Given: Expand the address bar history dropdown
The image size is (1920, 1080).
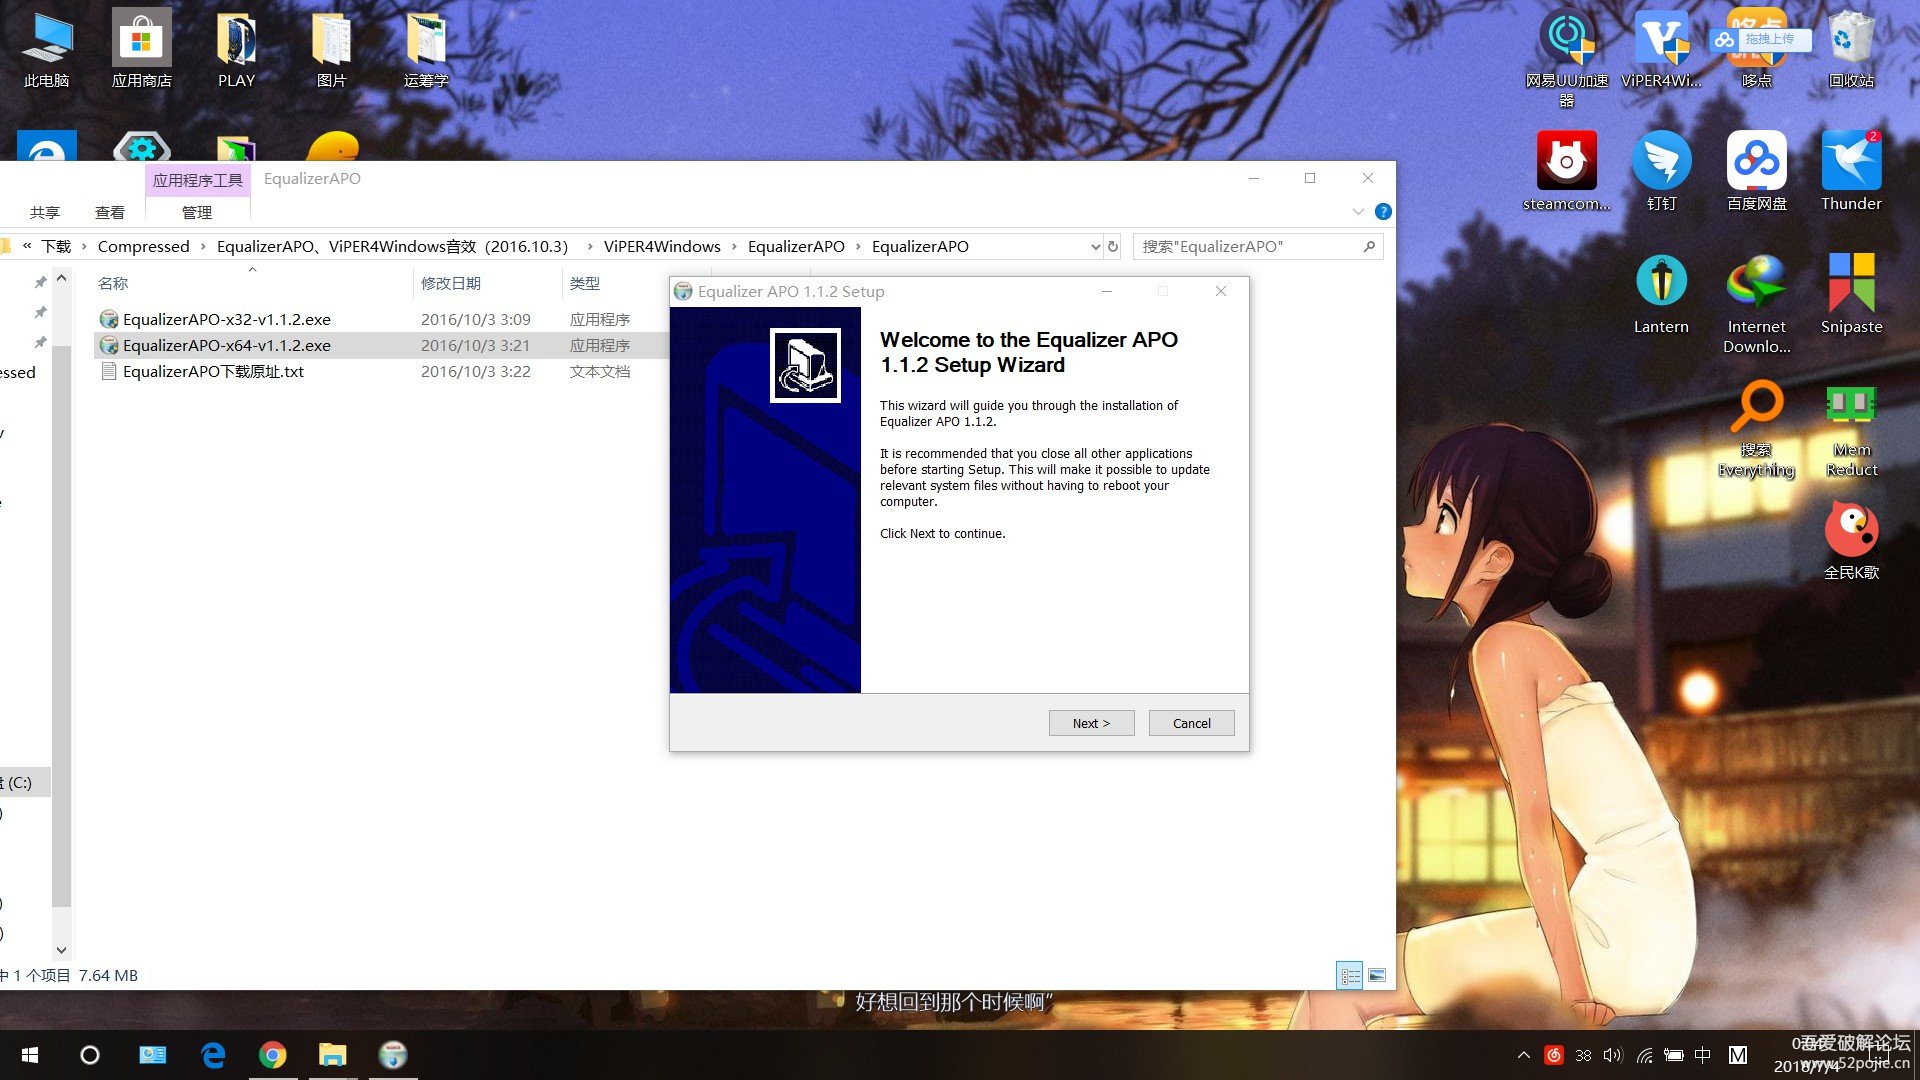Looking at the screenshot, I should [x=1095, y=247].
